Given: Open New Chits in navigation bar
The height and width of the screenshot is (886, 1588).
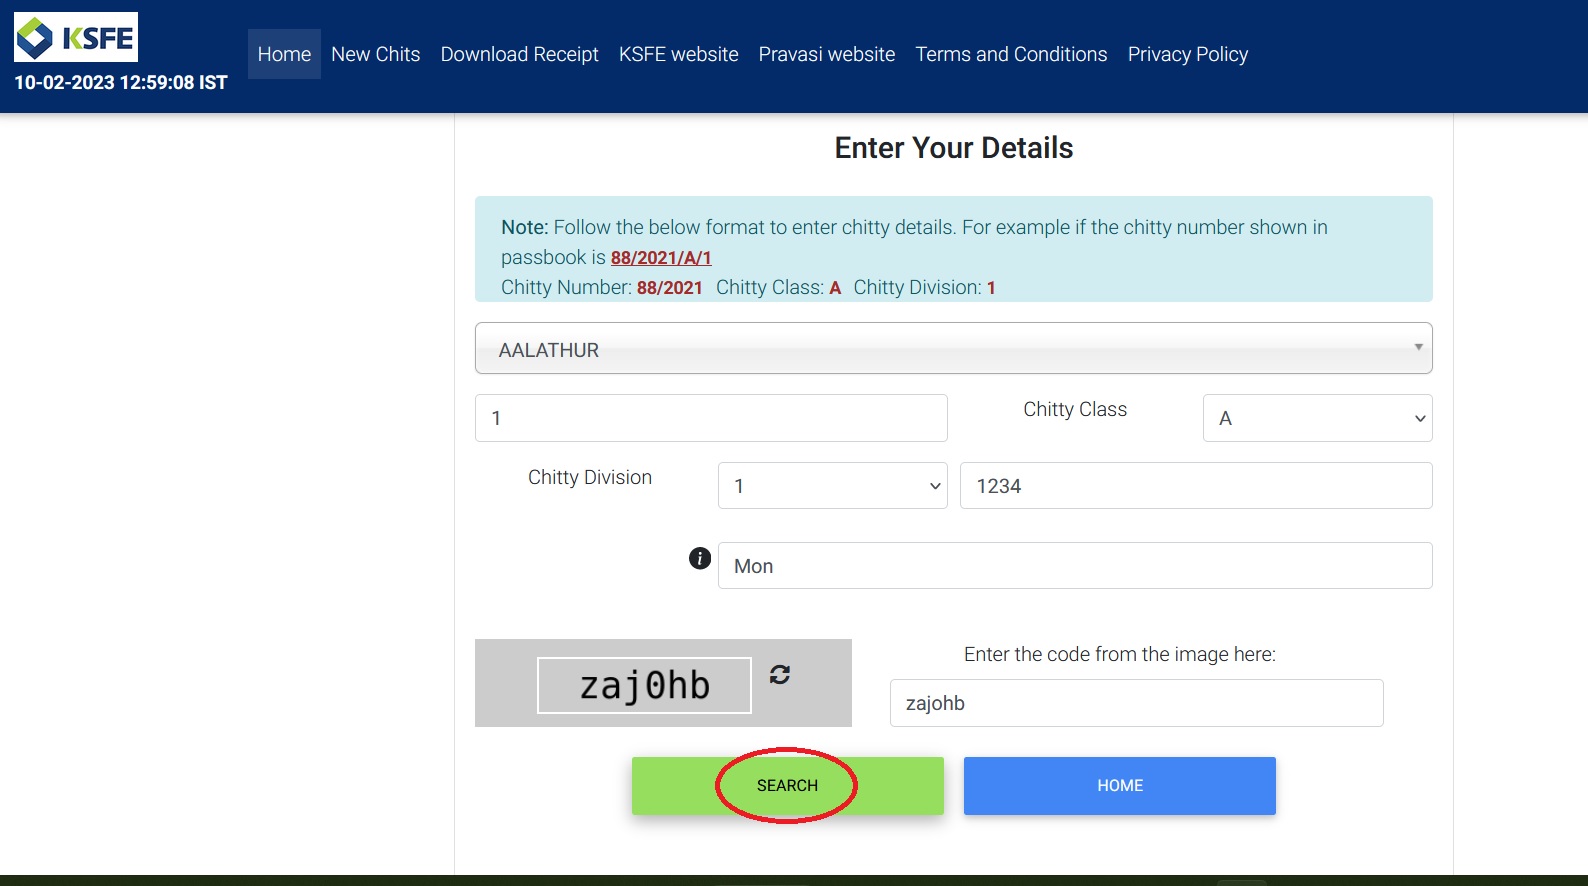Looking at the screenshot, I should click(375, 54).
